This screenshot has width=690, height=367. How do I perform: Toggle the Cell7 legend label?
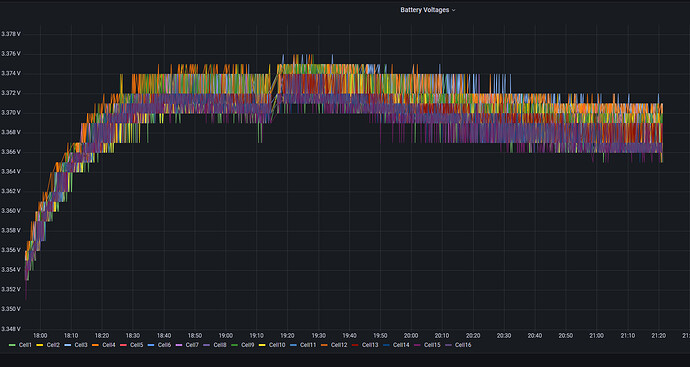point(192,345)
